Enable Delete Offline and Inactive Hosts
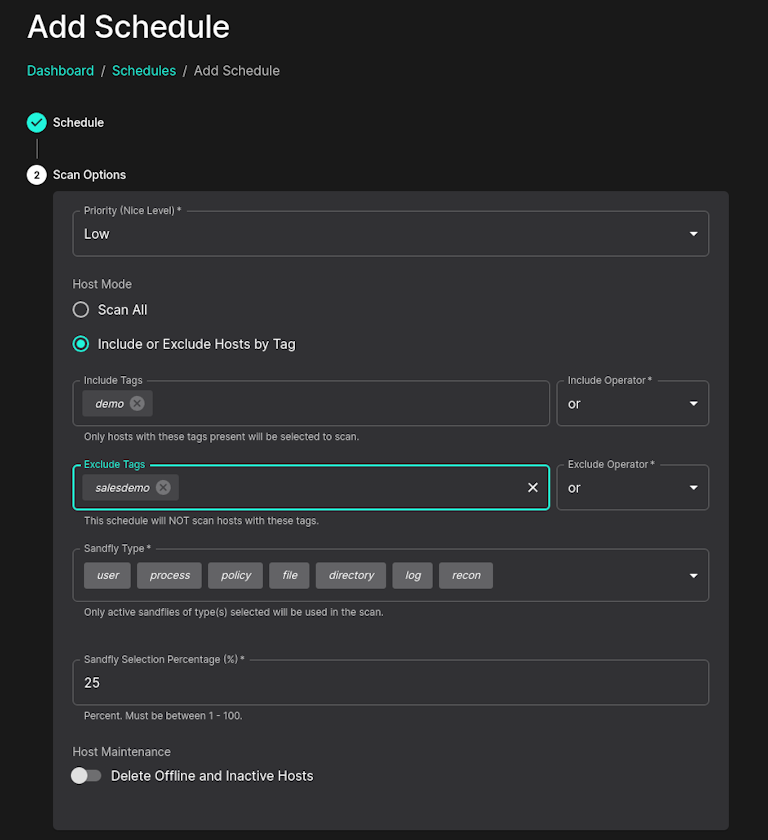 86,775
